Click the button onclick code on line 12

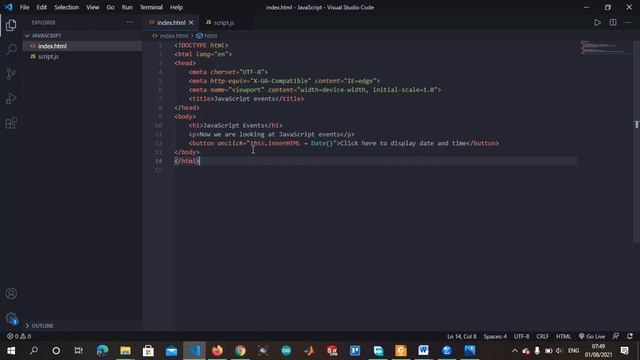click(344, 143)
